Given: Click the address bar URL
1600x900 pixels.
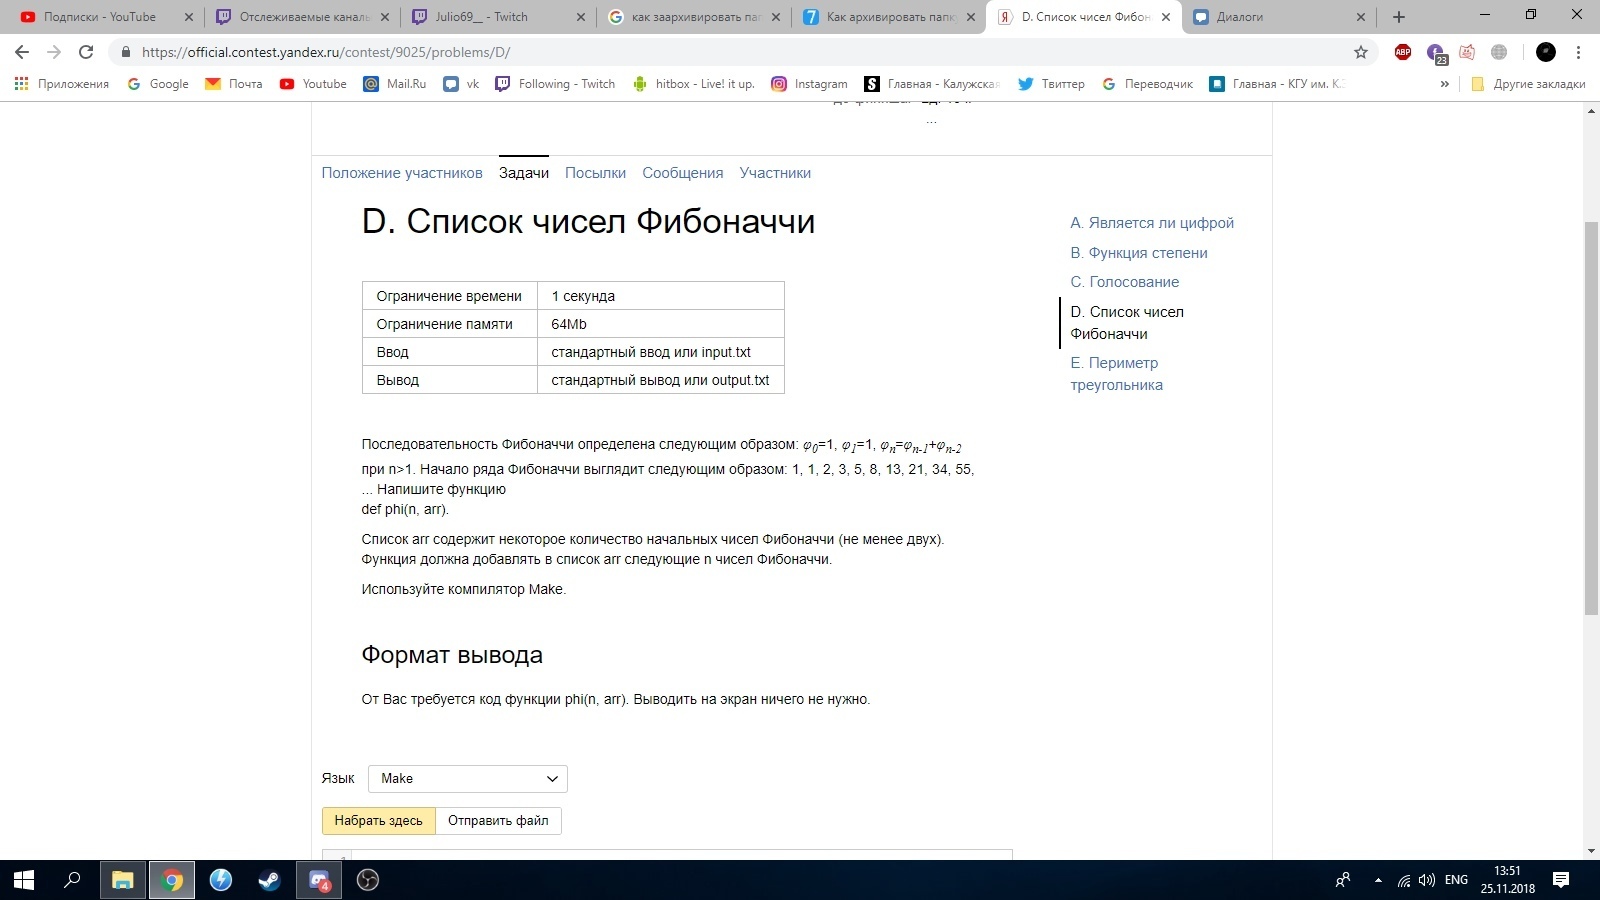Looking at the screenshot, I should pos(326,52).
